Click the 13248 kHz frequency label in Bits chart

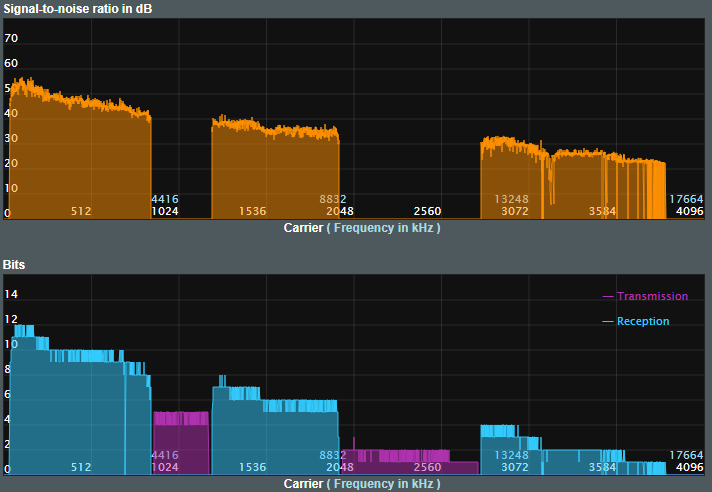click(511, 455)
